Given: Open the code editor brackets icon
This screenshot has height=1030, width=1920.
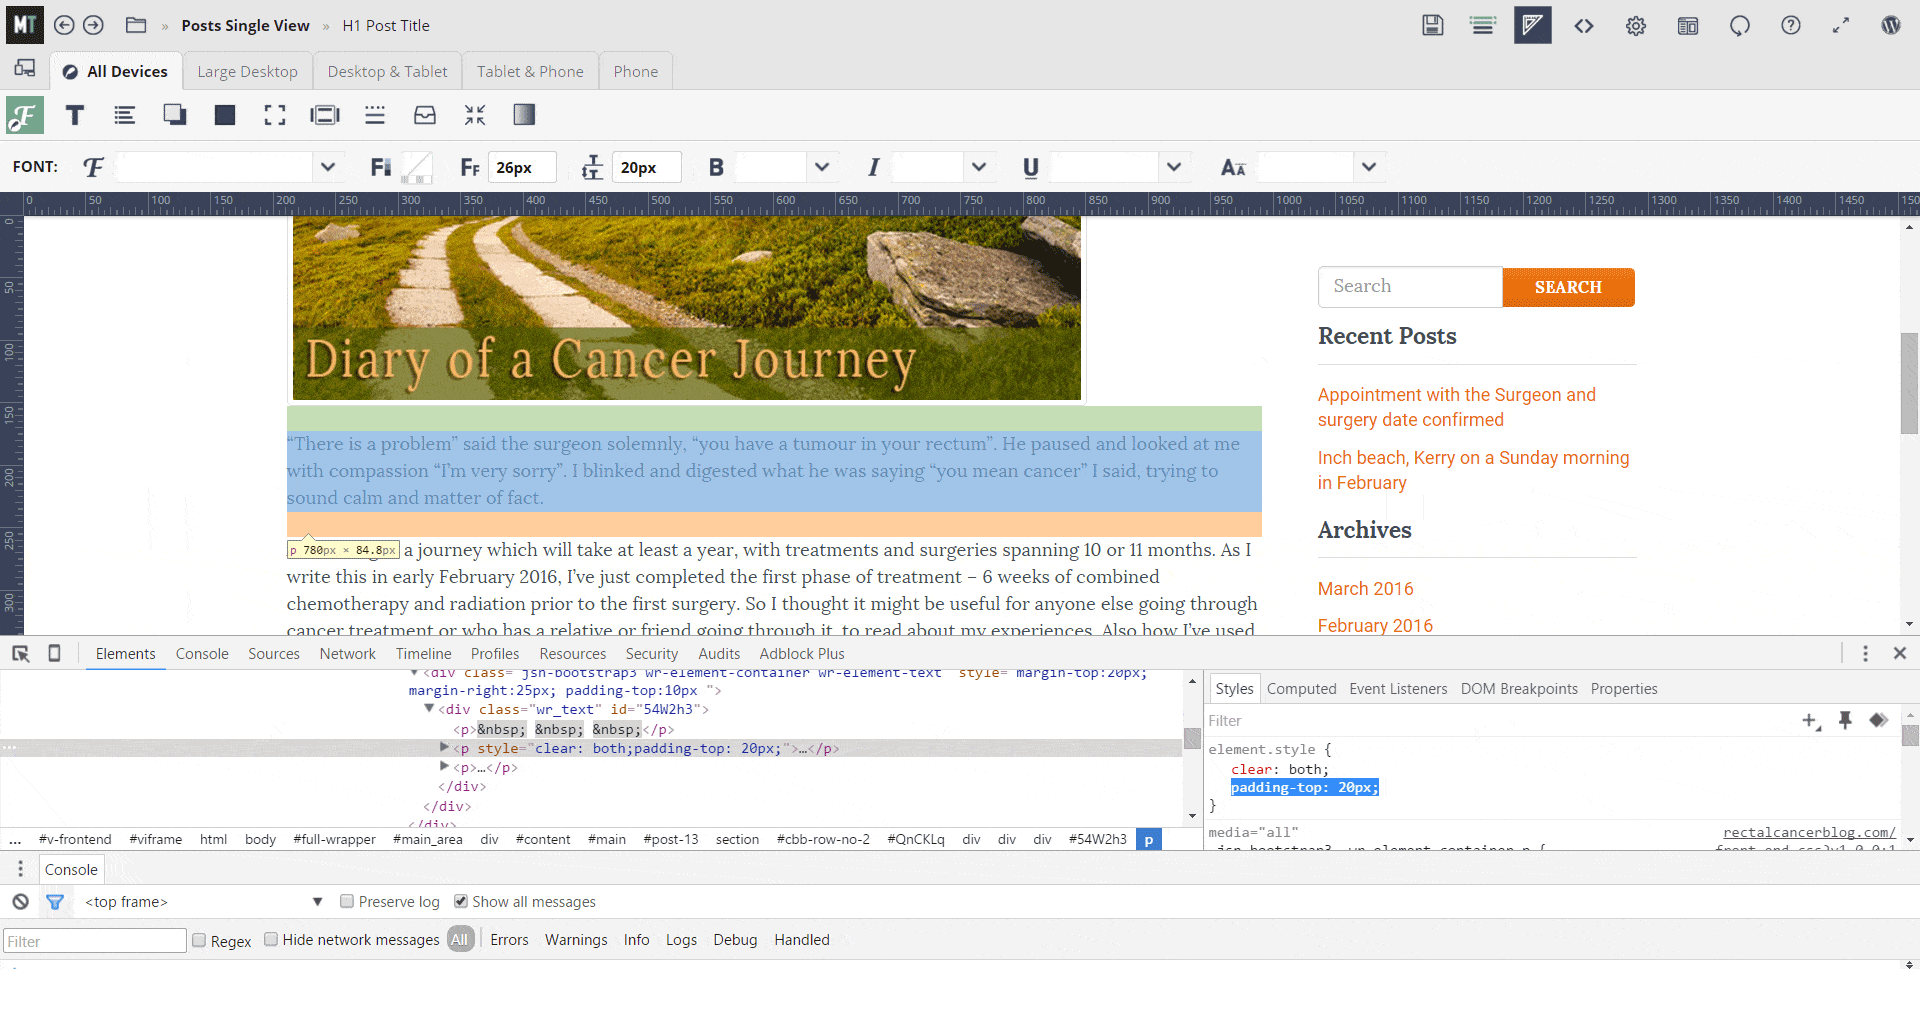Looking at the screenshot, I should pyautogui.click(x=1584, y=26).
